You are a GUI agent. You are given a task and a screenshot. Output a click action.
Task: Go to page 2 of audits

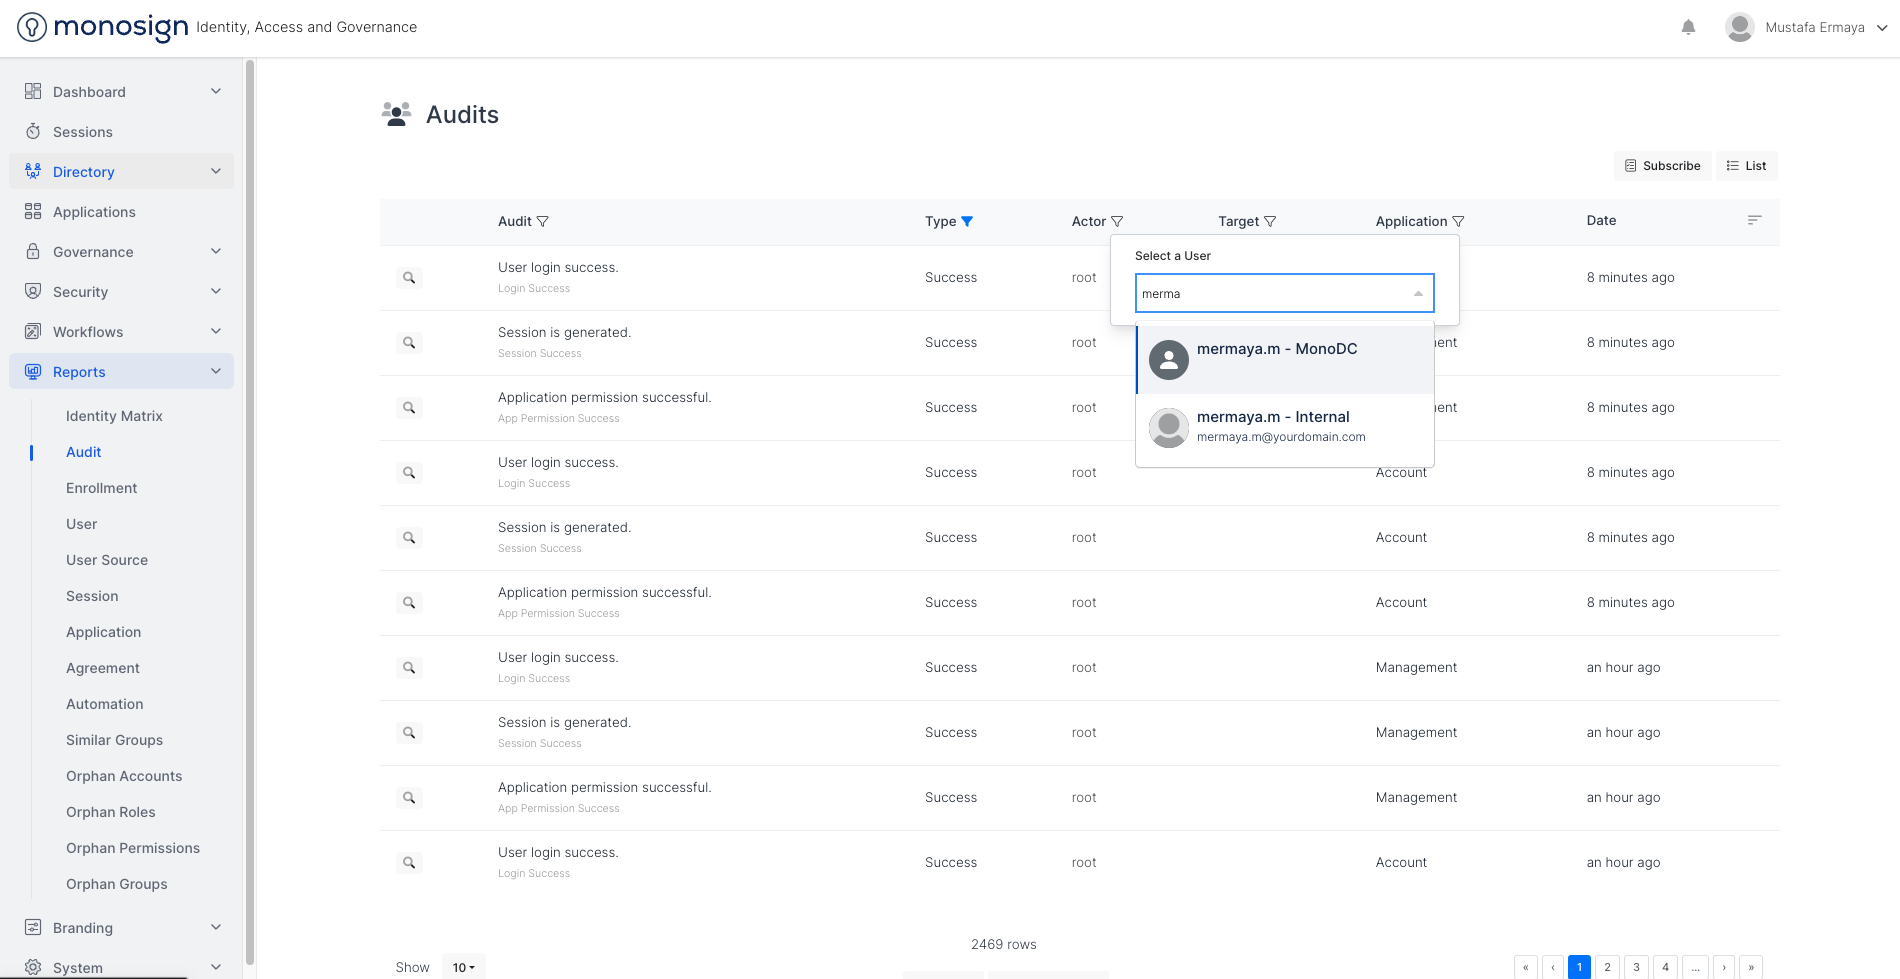1607,967
